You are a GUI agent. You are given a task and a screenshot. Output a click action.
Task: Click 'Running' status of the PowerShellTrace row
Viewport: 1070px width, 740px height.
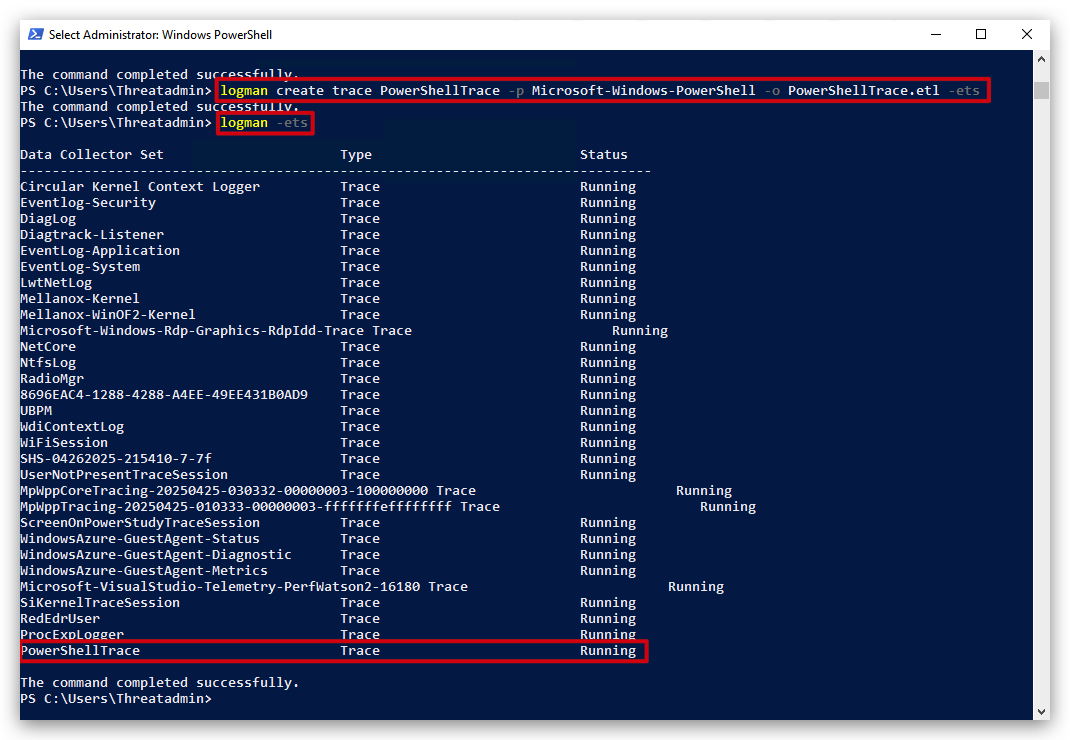(x=607, y=651)
